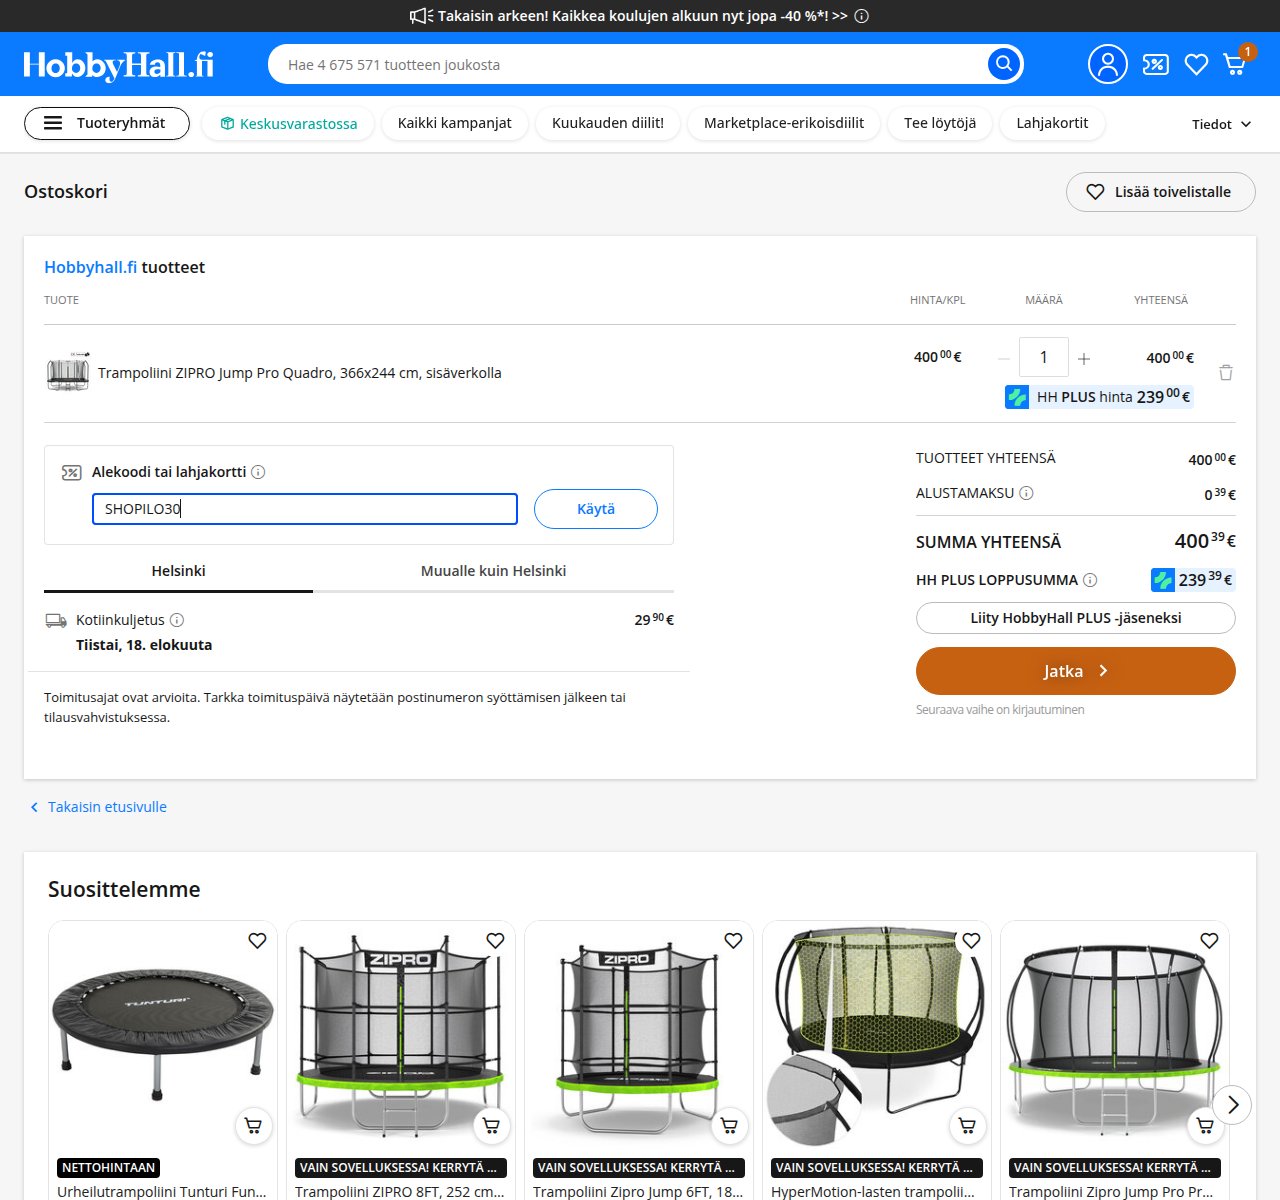Increase quantity with the plus button
The width and height of the screenshot is (1280, 1200).
[x=1084, y=358]
